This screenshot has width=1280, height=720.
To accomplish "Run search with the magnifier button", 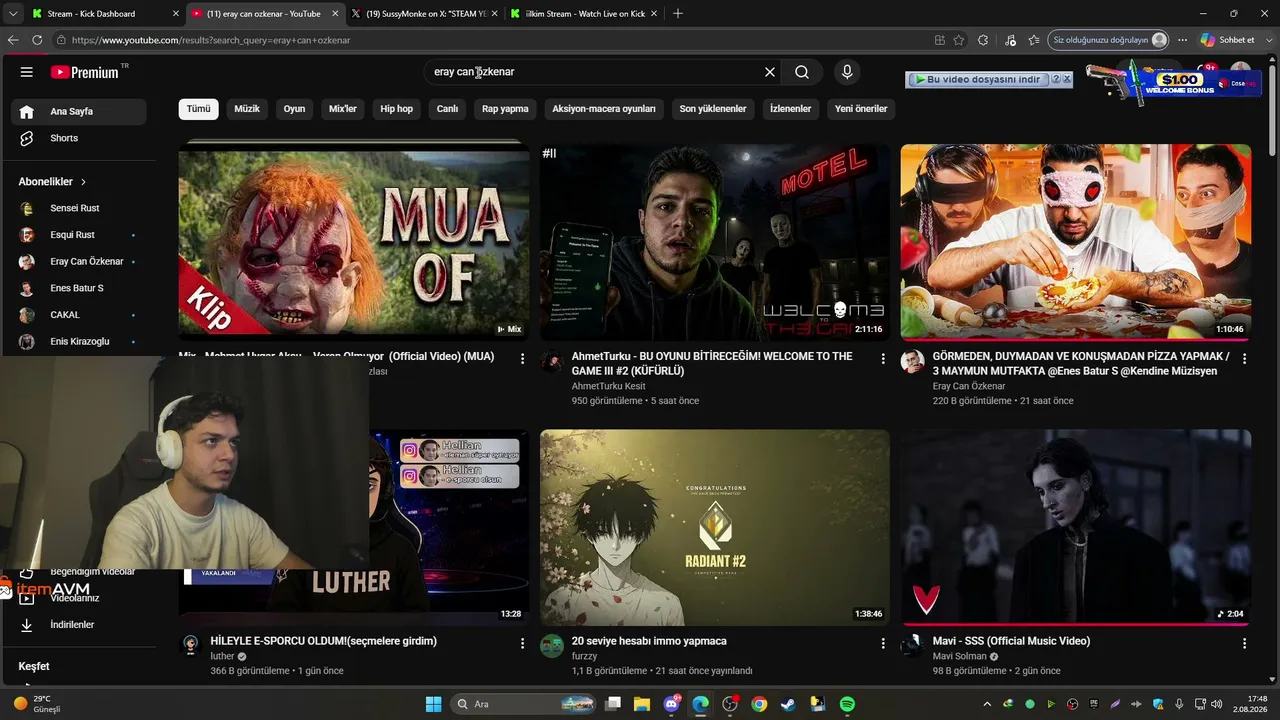I will tap(802, 72).
